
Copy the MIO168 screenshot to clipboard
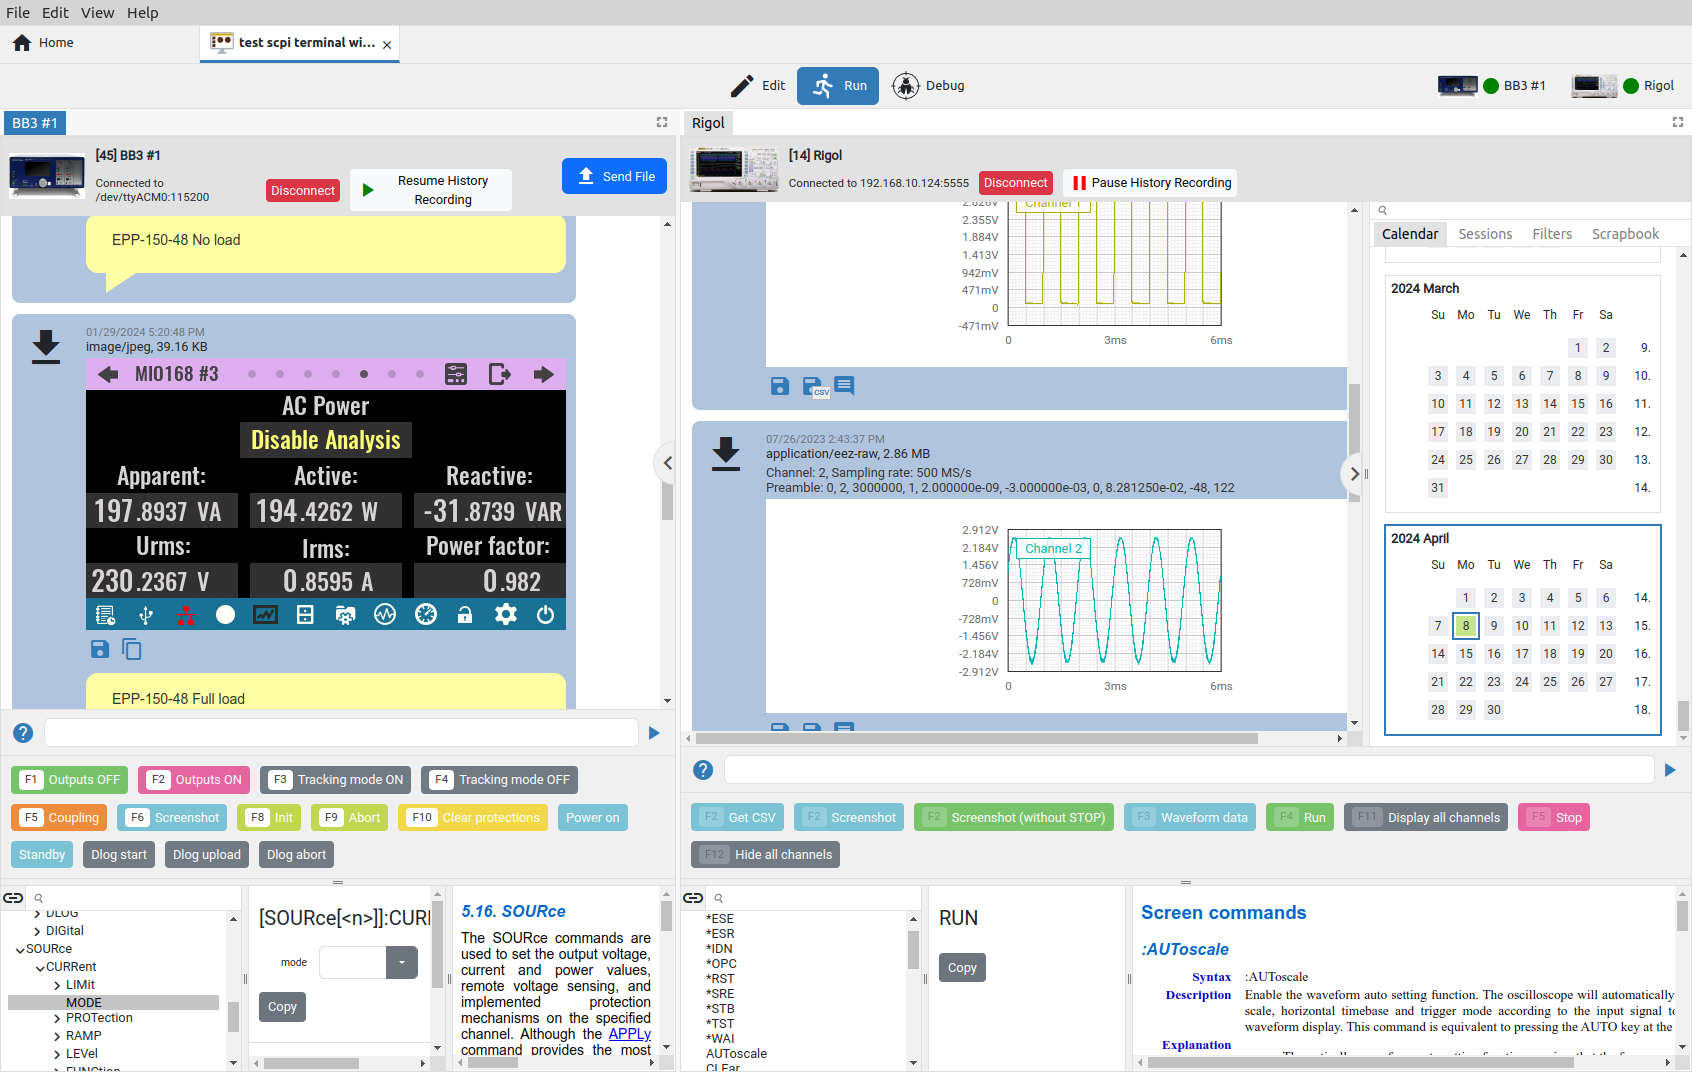pos(131,649)
